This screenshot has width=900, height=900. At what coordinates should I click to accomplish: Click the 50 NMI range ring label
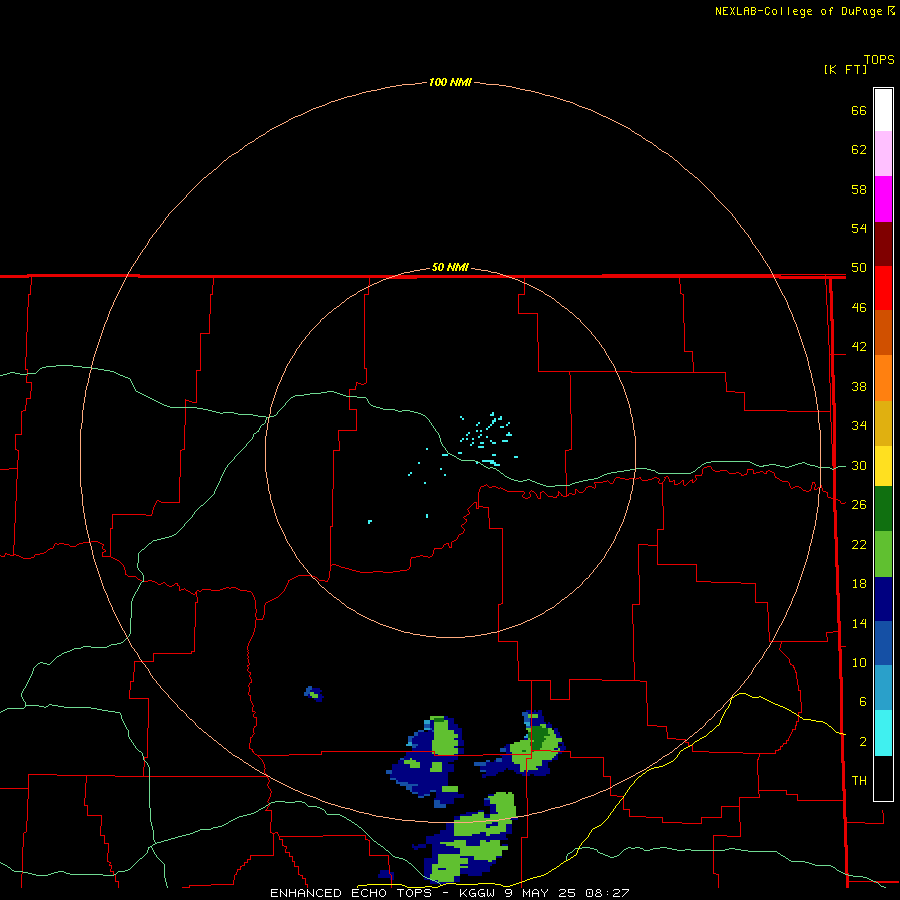[450, 267]
